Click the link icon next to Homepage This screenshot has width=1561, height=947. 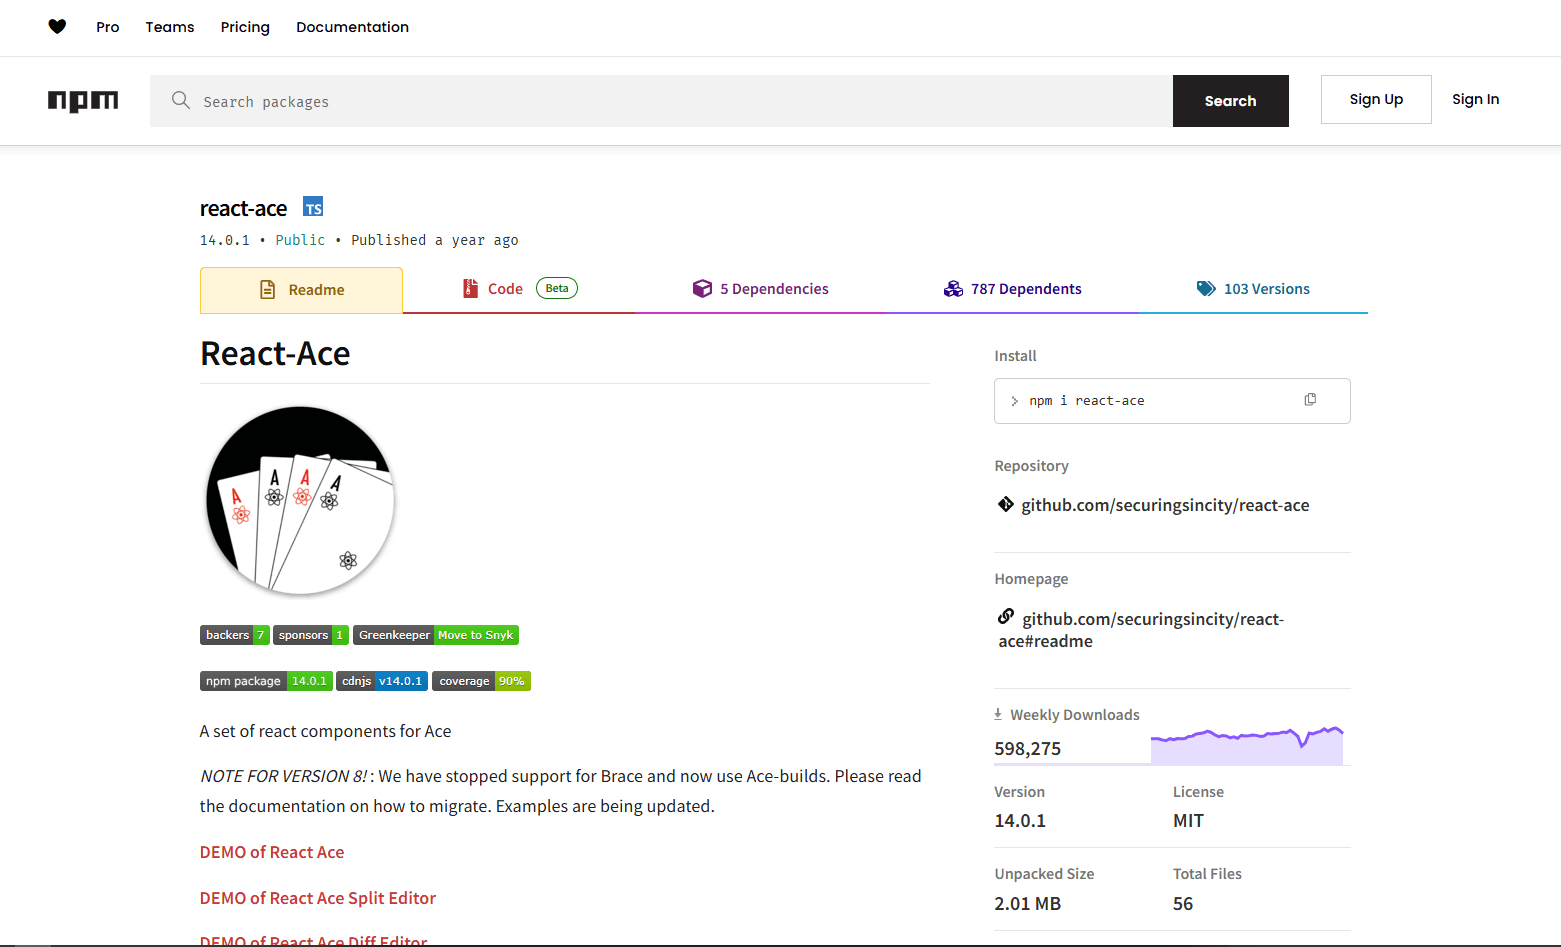tap(1005, 617)
